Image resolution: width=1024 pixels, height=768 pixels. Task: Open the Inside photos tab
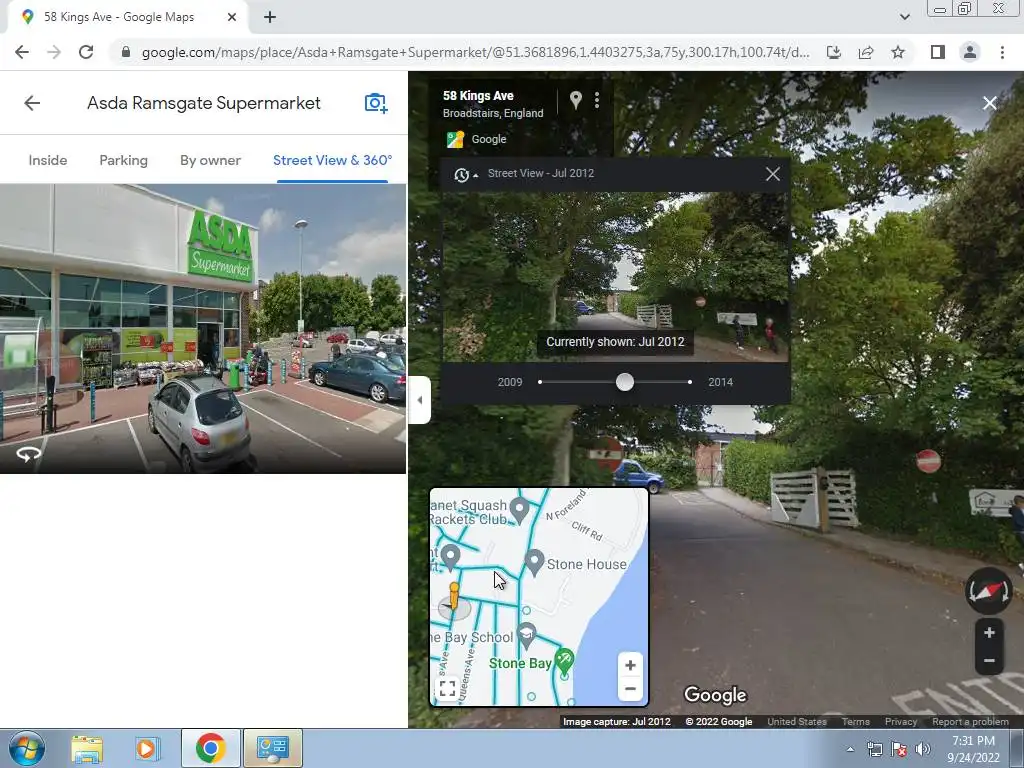point(48,160)
